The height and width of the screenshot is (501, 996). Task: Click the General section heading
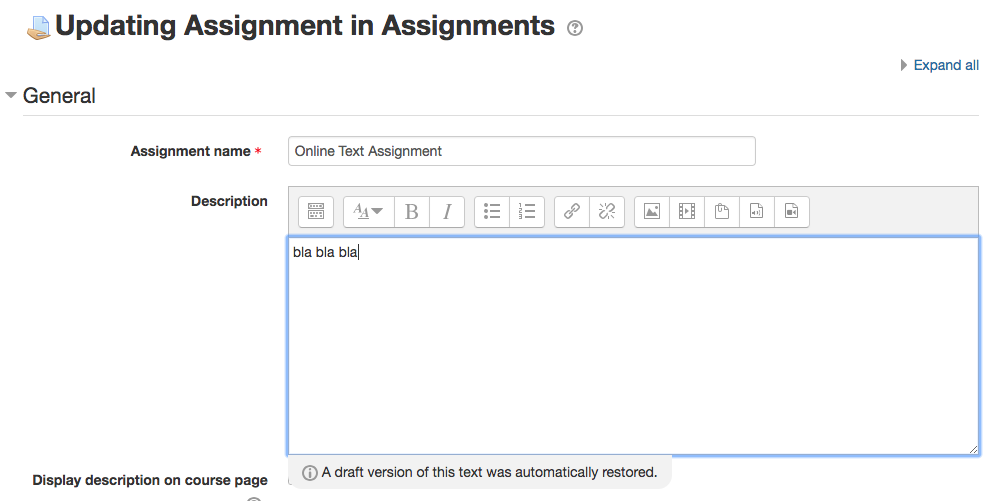59,96
